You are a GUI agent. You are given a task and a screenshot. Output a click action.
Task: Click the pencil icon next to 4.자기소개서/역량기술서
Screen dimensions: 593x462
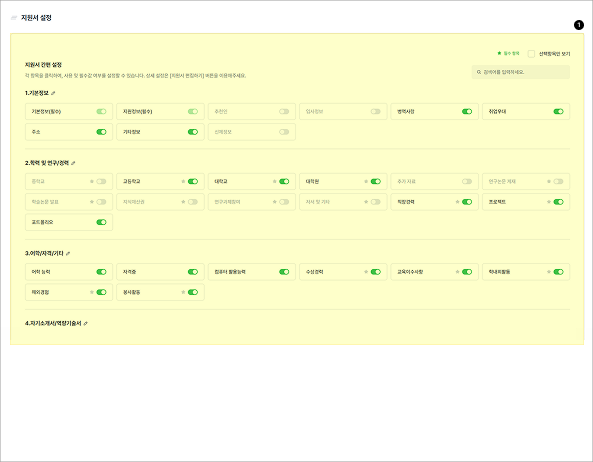tap(85, 324)
